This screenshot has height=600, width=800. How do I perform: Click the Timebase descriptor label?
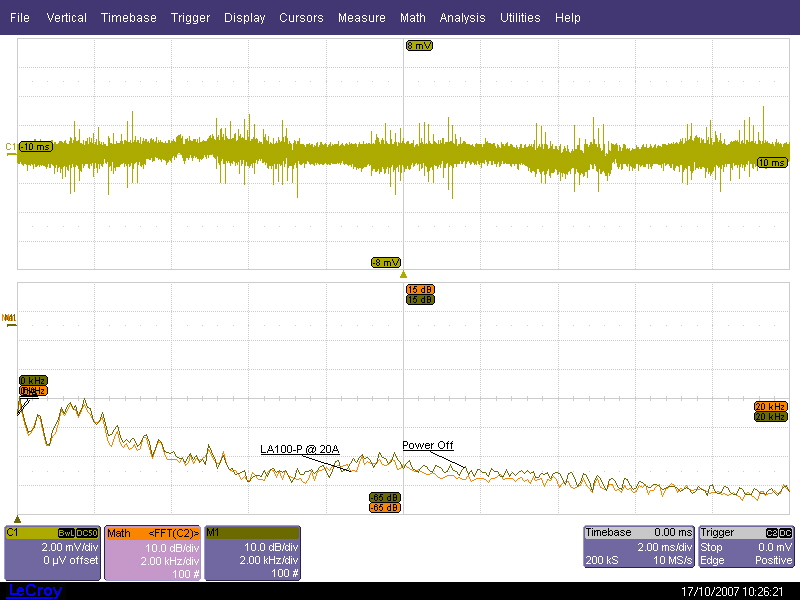[x=609, y=532]
